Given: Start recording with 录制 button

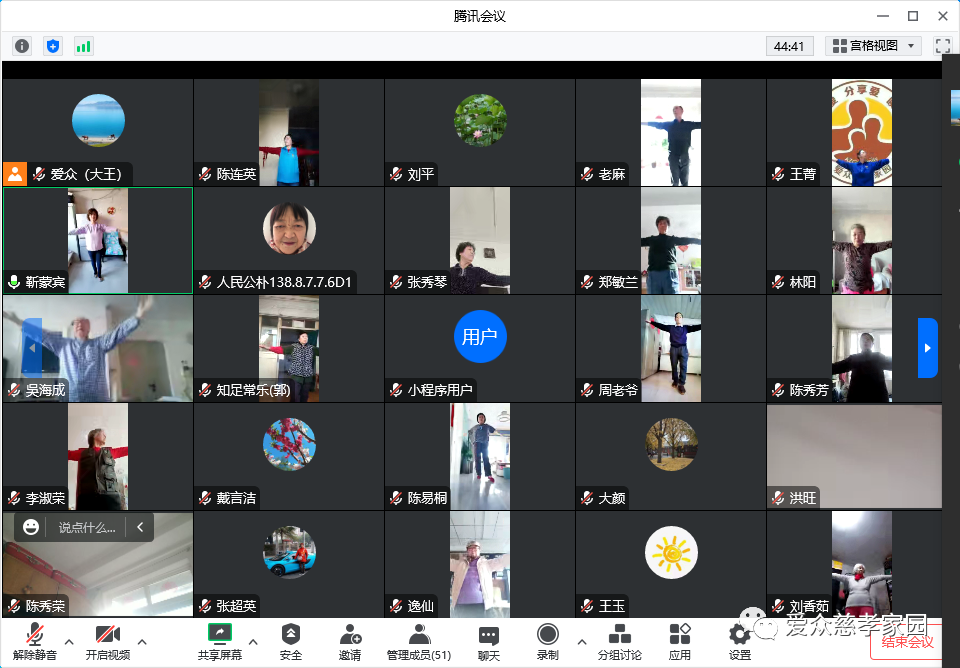Looking at the screenshot, I should 547,641.
